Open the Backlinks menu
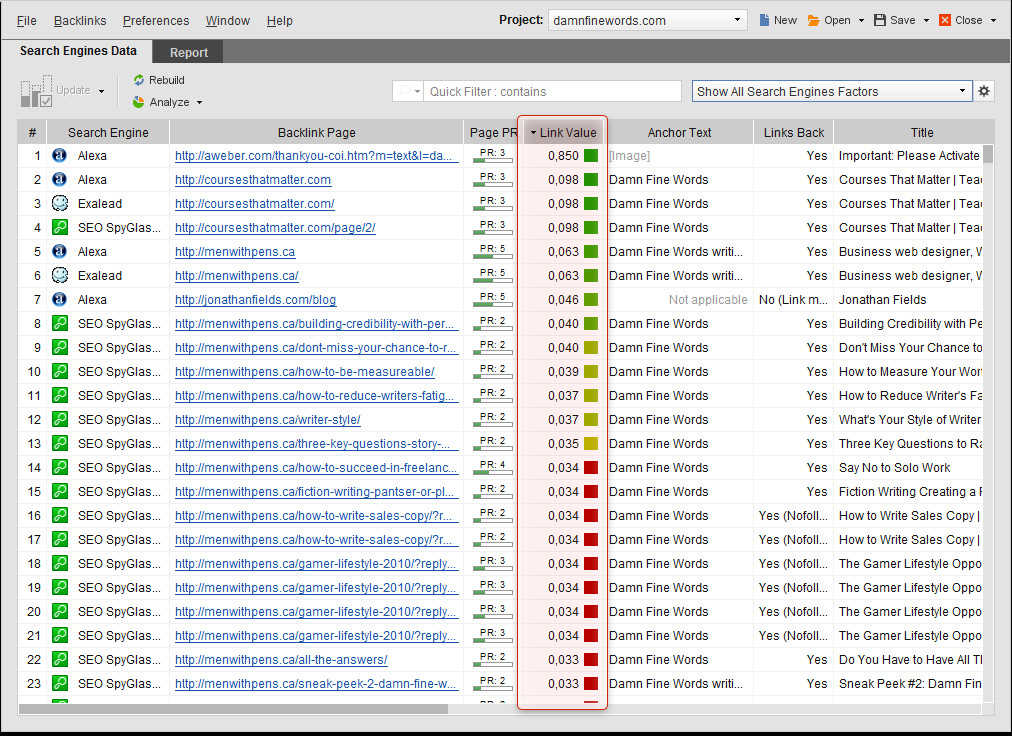Image resolution: width=1012 pixels, height=736 pixels. coord(80,21)
